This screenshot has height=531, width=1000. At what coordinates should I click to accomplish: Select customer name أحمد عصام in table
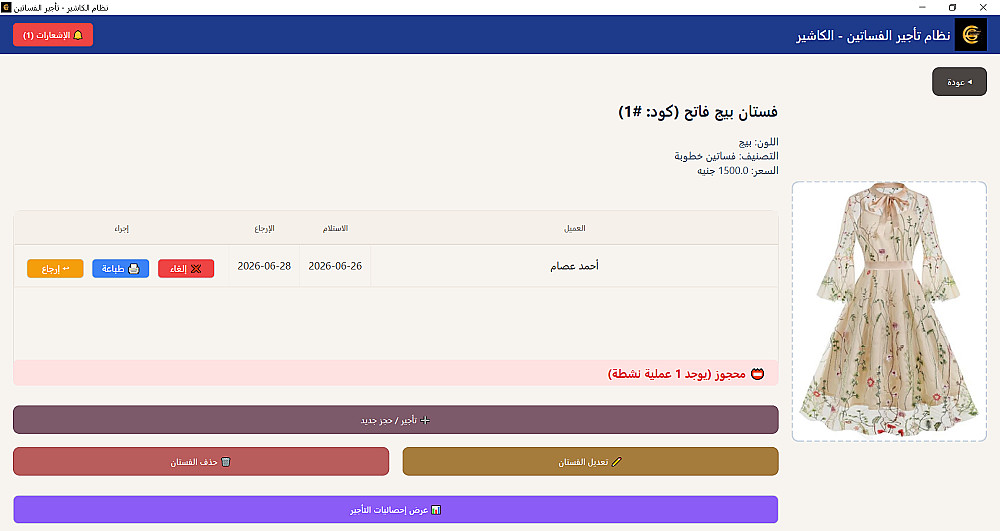click(x=574, y=266)
